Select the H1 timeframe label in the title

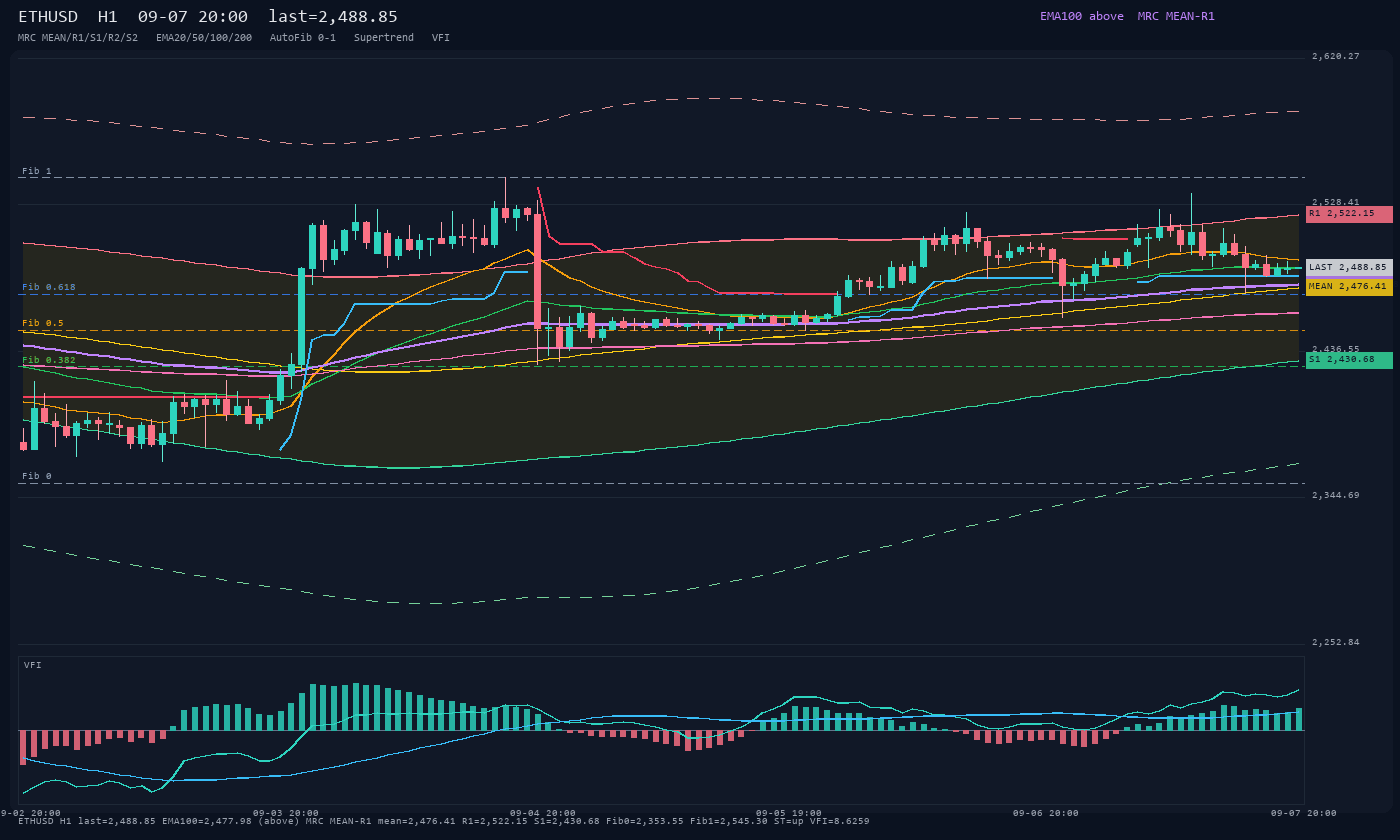coord(108,17)
